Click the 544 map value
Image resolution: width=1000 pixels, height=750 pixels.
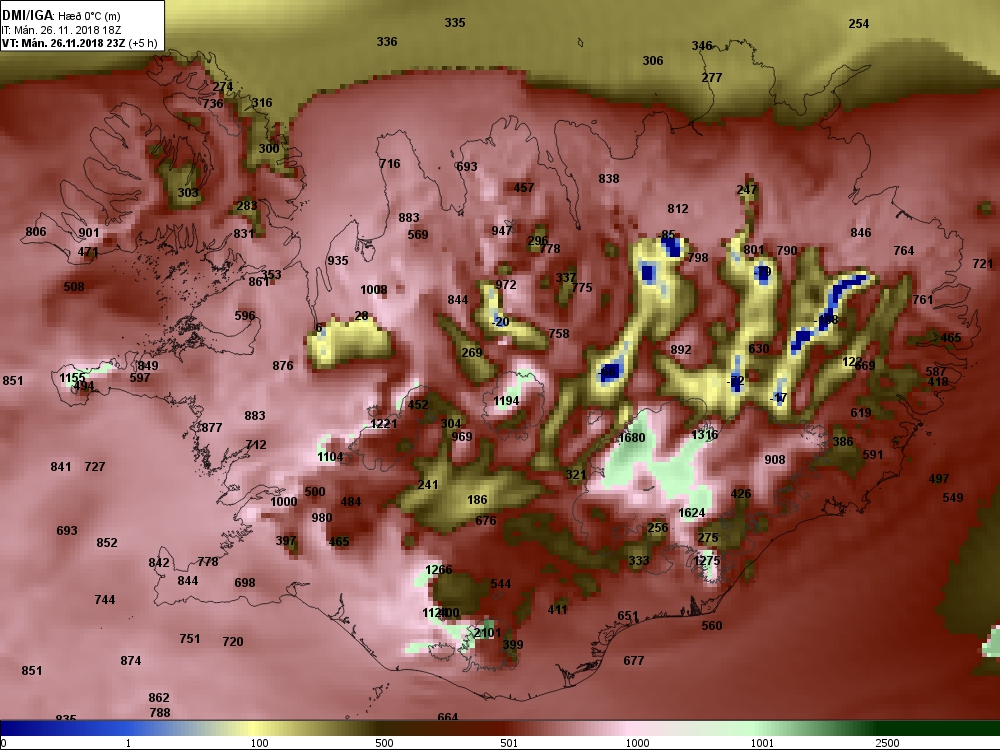coord(501,584)
